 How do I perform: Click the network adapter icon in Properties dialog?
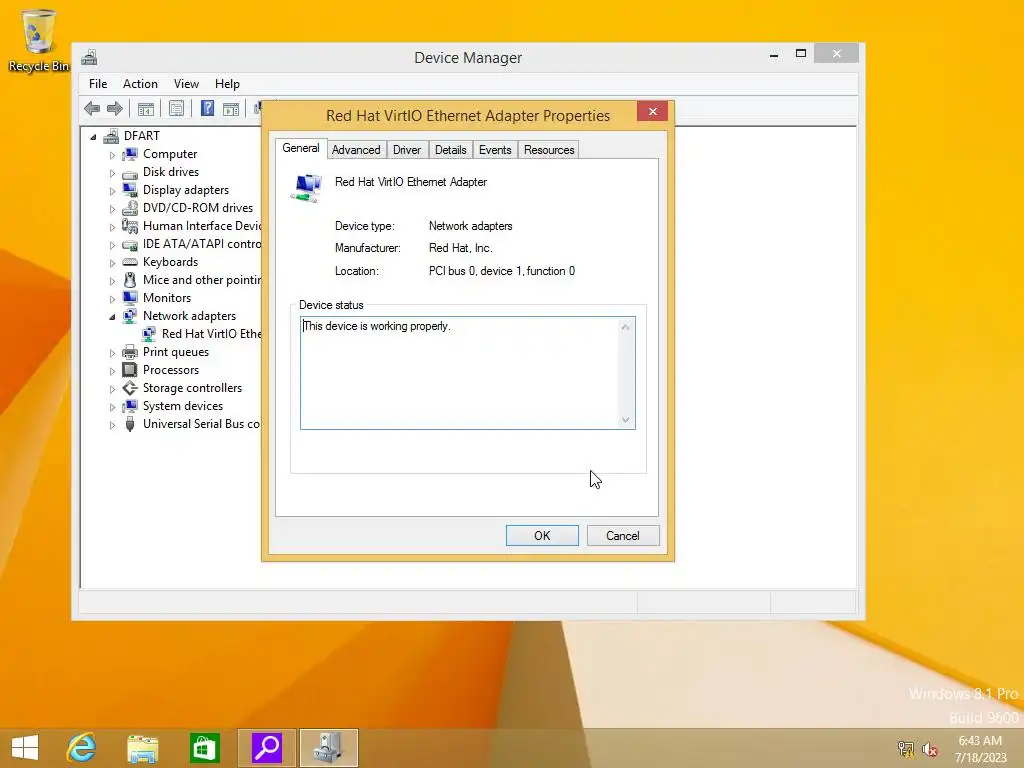(x=306, y=188)
